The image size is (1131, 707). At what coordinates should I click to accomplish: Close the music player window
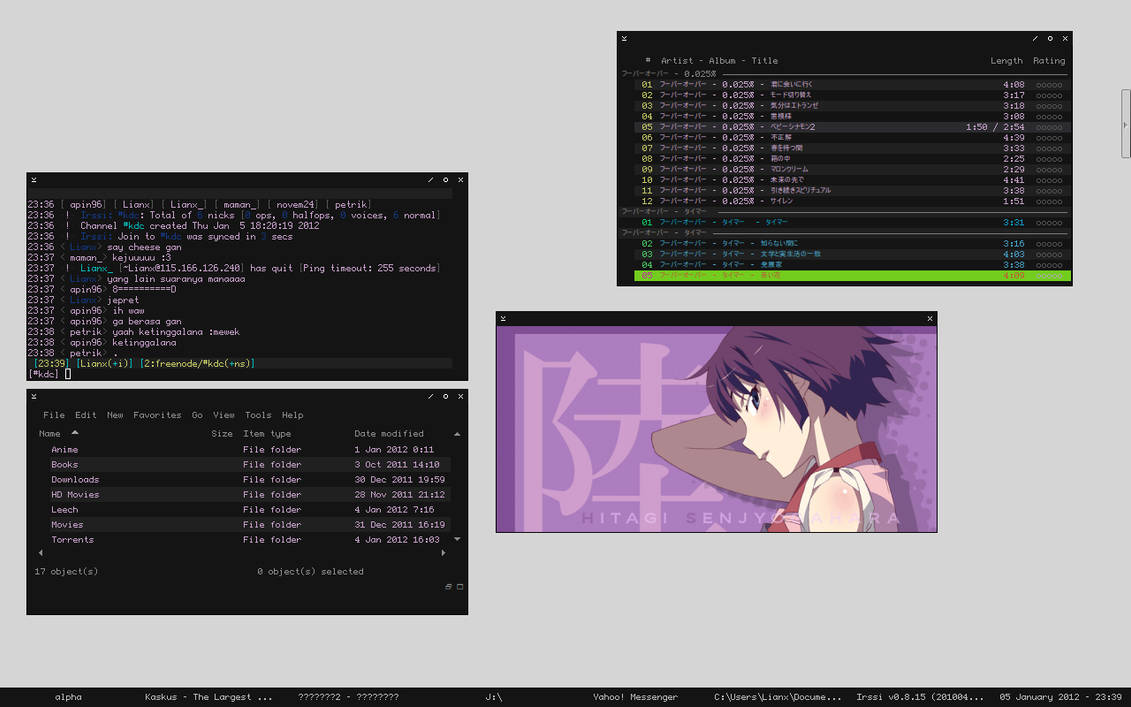1065,38
